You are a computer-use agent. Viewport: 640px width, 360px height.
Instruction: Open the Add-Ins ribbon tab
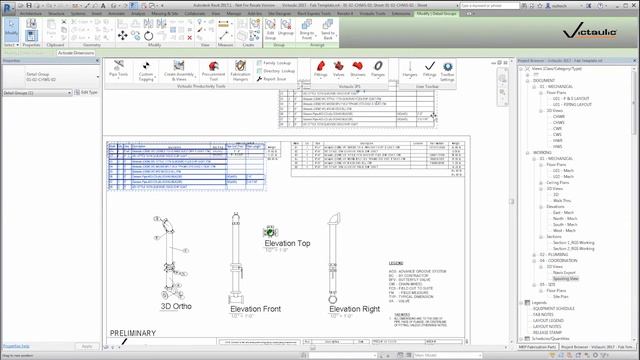255,13
